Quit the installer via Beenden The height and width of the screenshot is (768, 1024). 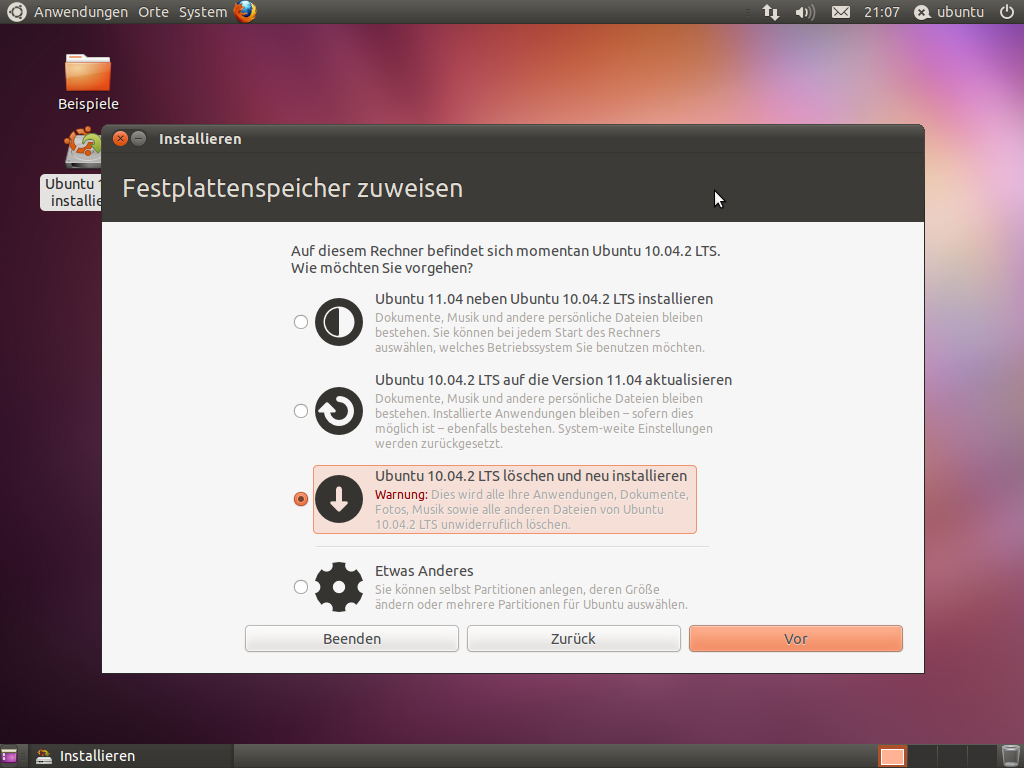(x=351, y=638)
